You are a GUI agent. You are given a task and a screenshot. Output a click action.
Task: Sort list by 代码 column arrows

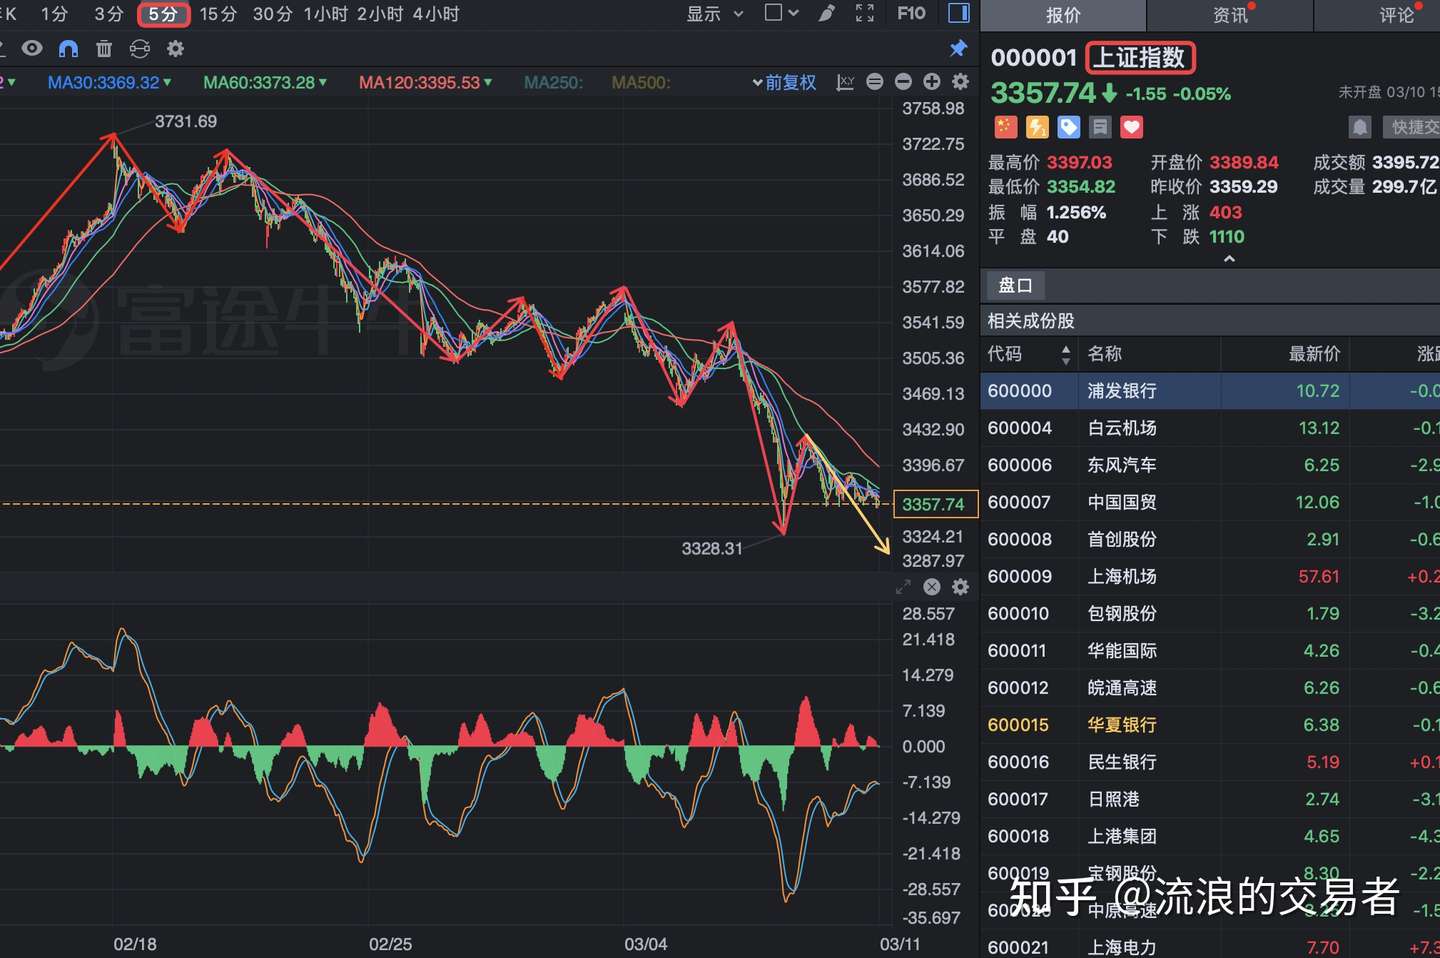(1066, 354)
